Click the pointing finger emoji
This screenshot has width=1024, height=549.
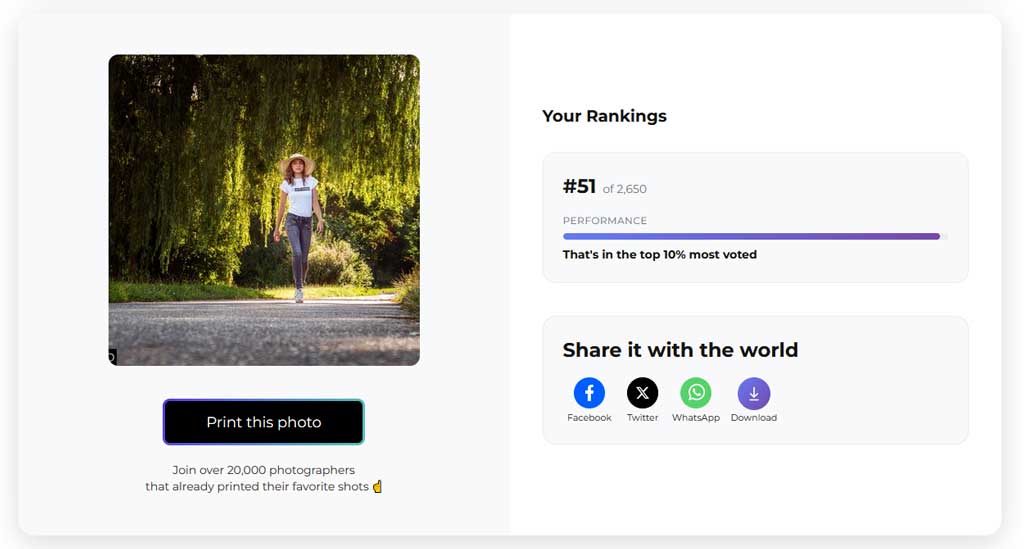point(377,487)
